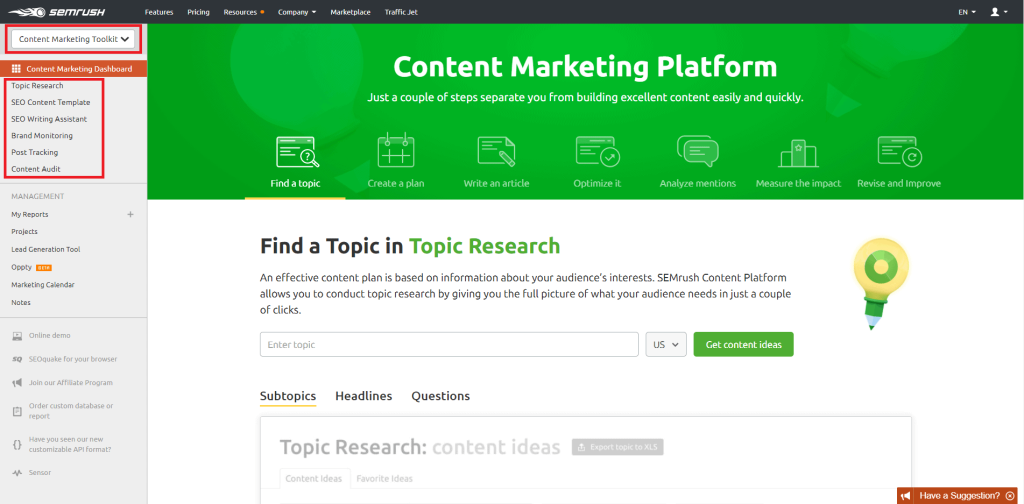The width and height of the screenshot is (1024, 504).
Task: Switch to the Questions tab
Action: (440, 396)
